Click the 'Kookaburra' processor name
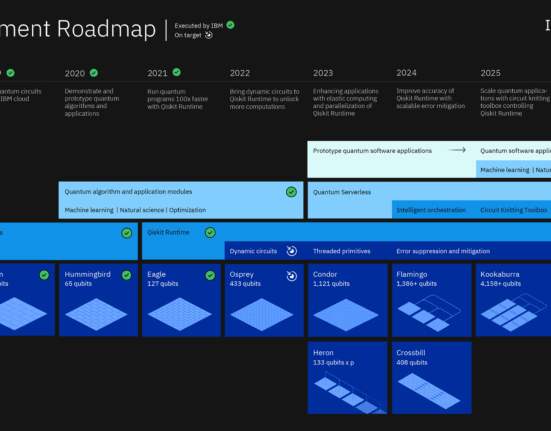 (x=500, y=274)
